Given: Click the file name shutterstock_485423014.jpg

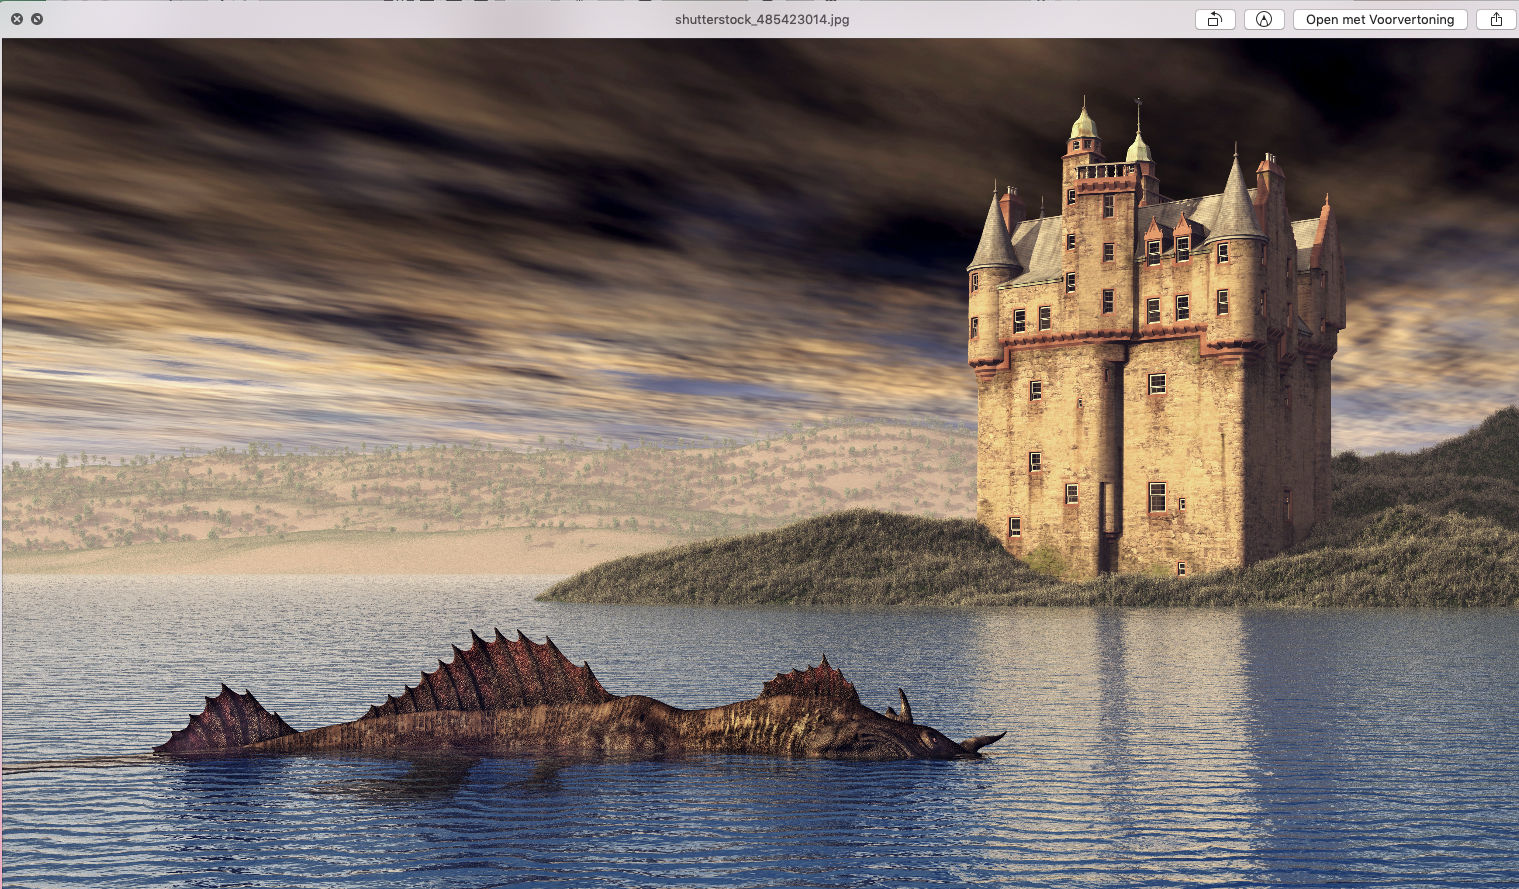Looking at the screenshot, I should (762, 19).
